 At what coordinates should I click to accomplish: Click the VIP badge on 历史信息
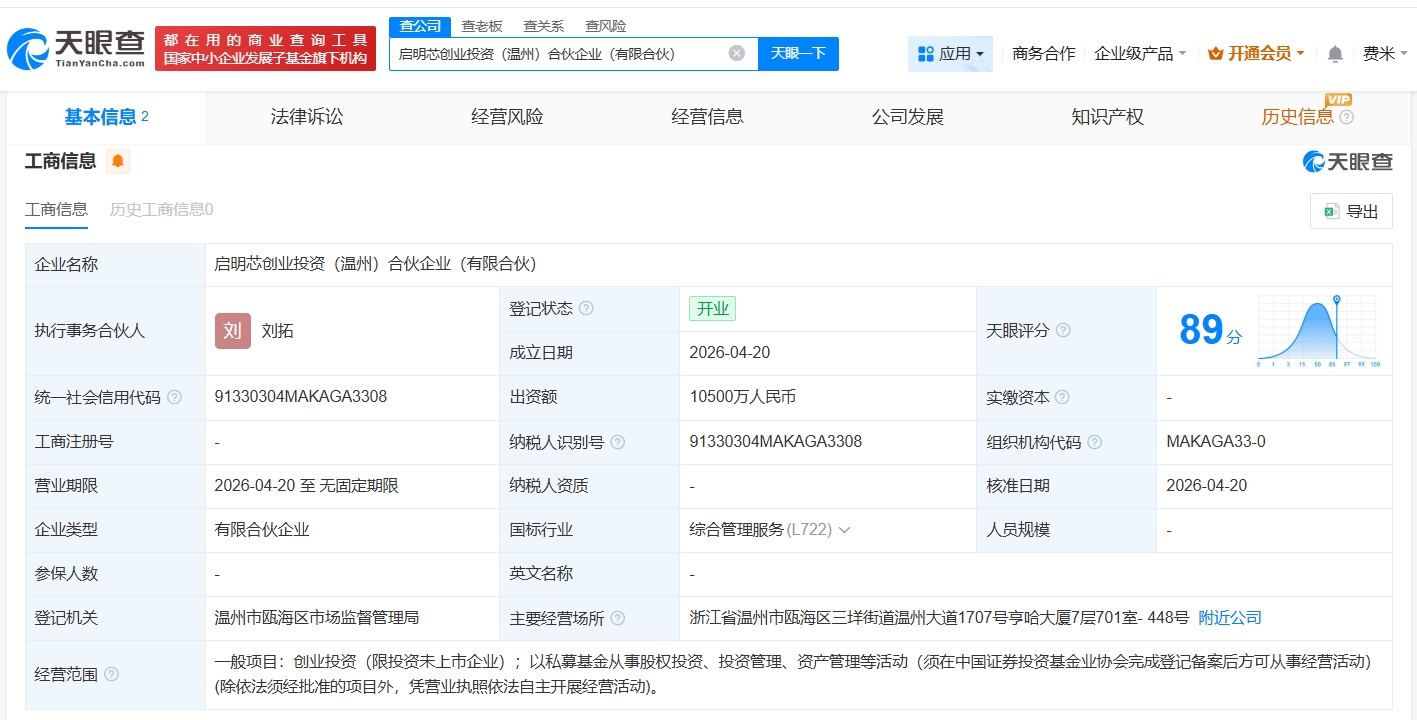tap(1337, 101)
